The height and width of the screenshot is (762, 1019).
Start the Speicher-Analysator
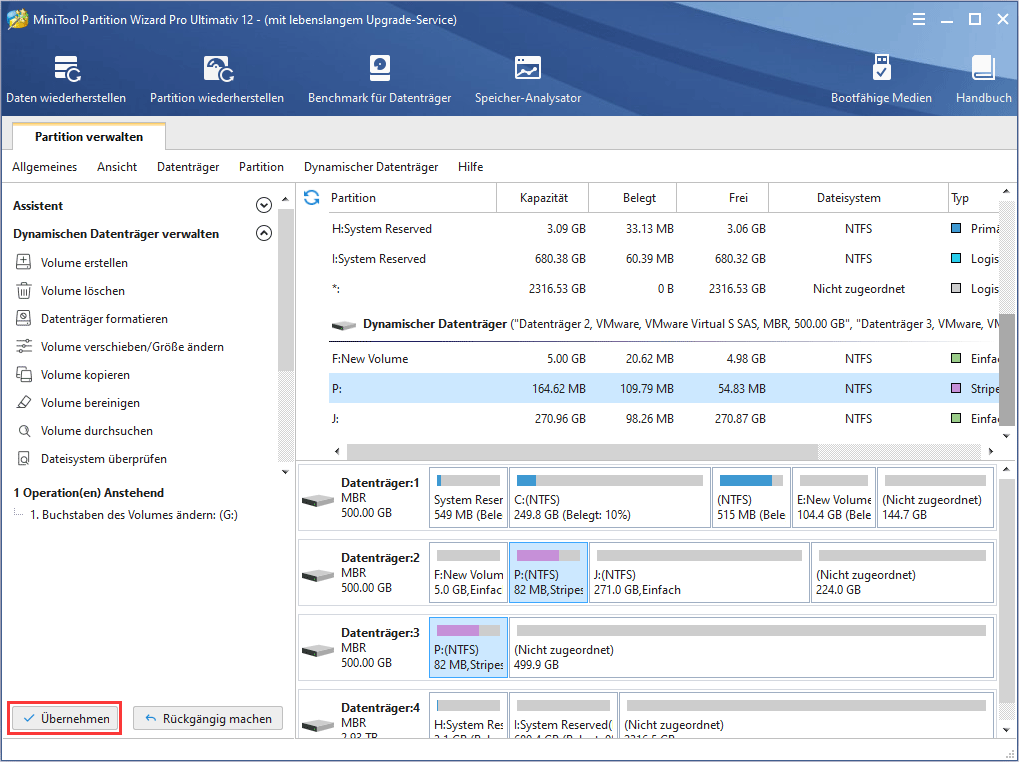(528, 79)
